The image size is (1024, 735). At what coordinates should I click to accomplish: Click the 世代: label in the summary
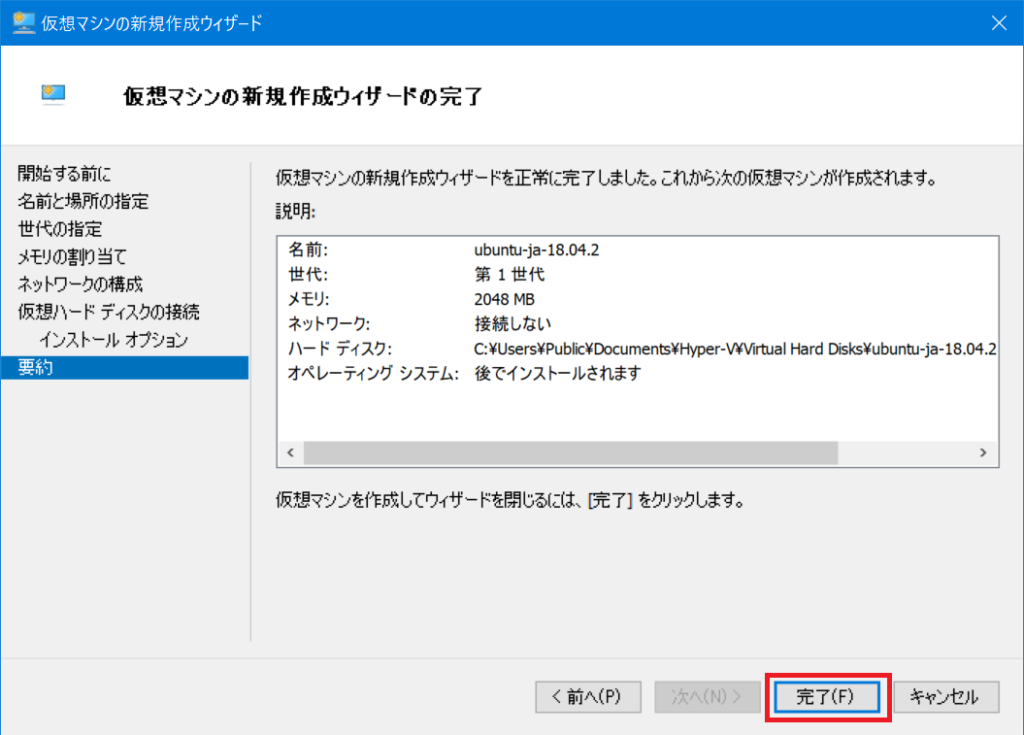[x=308, y=274]
